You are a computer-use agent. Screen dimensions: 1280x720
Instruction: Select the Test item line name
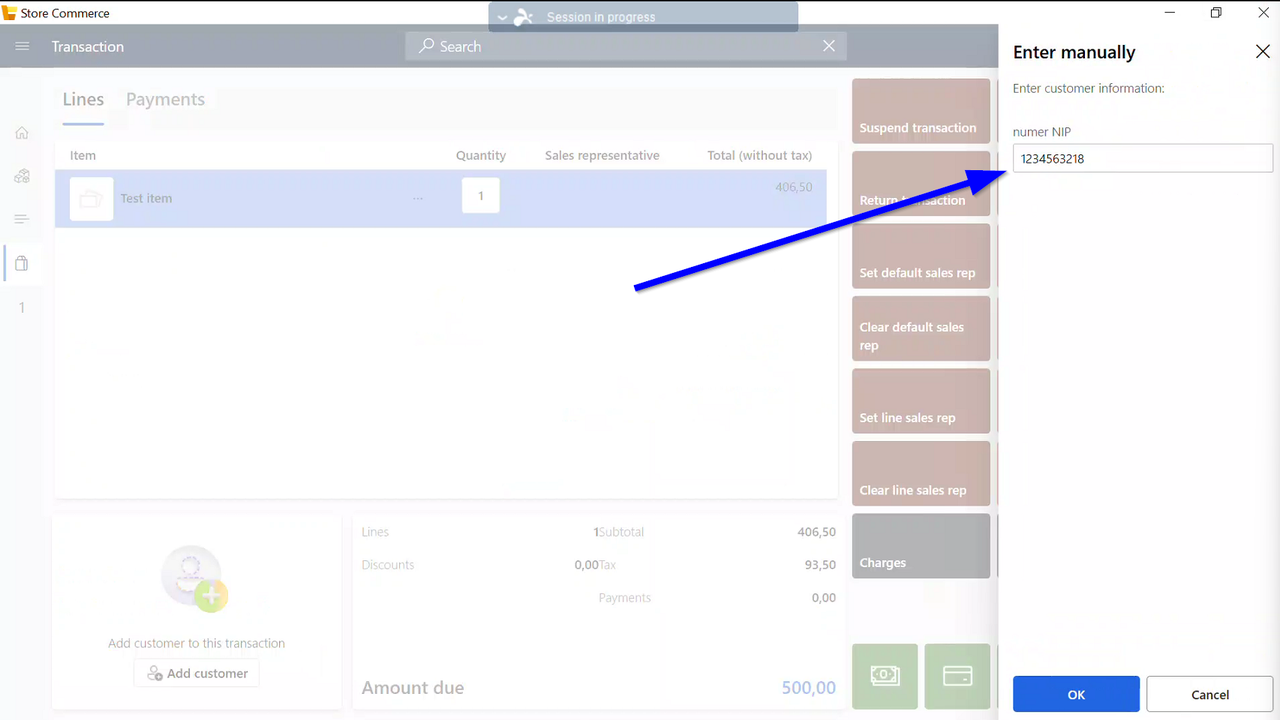[x=146, y=198]
